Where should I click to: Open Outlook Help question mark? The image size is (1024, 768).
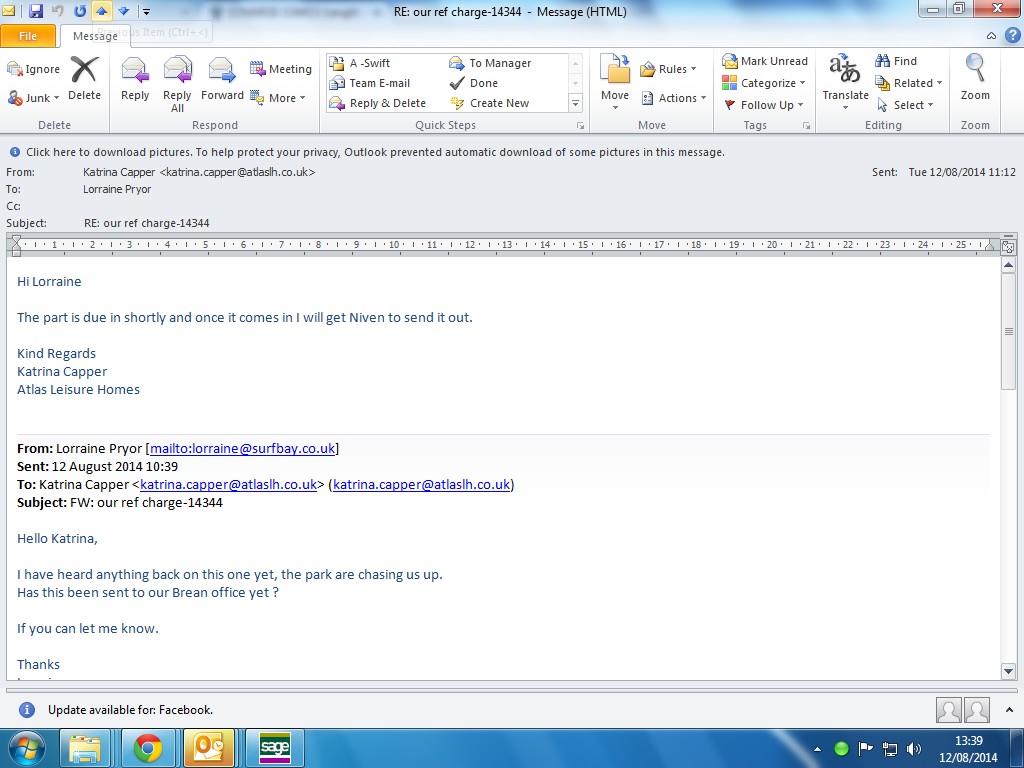(x=1013, y=35)
